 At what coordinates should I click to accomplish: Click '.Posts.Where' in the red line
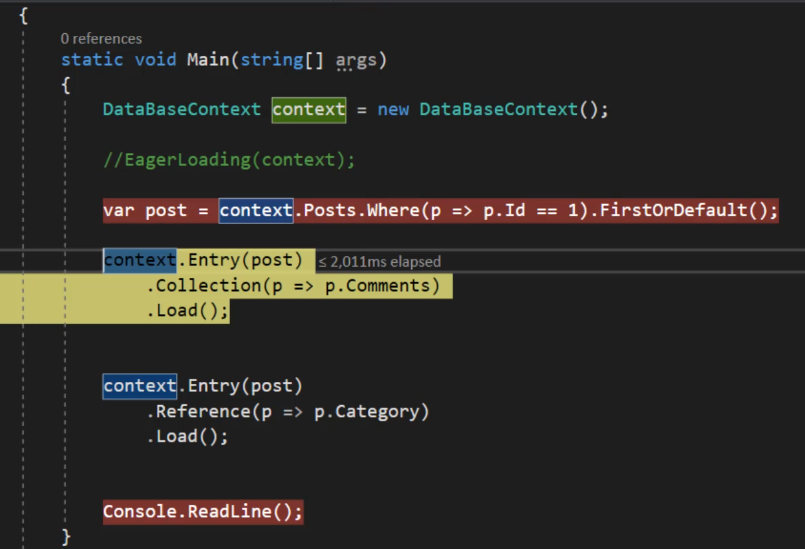click(357, 210)
